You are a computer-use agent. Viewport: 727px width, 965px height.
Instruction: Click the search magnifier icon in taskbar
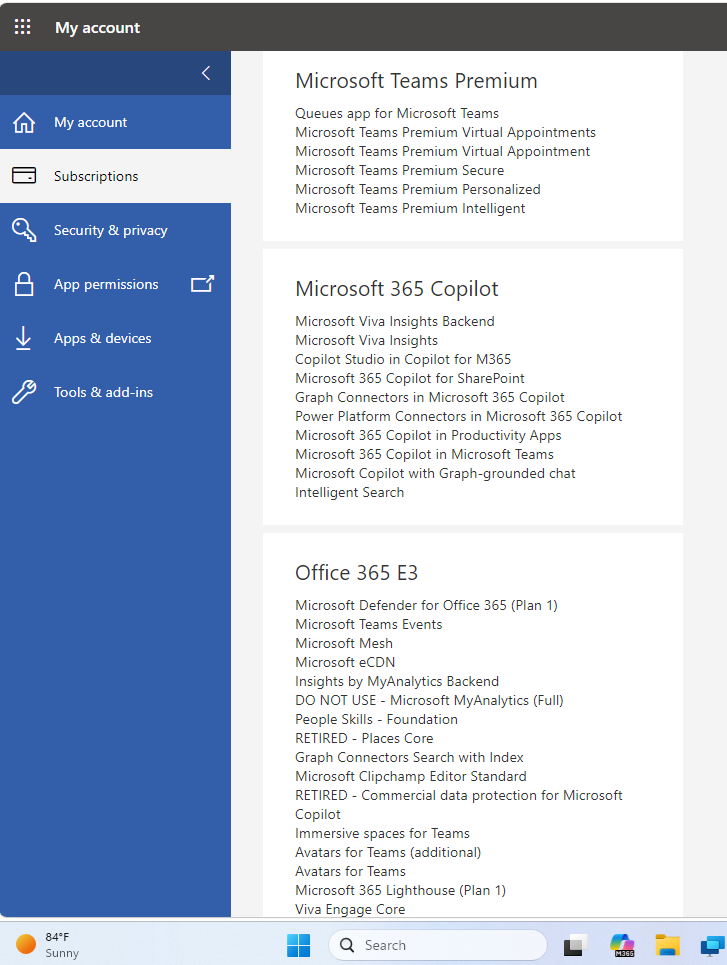pyautogui.click(x=347, y=945)
